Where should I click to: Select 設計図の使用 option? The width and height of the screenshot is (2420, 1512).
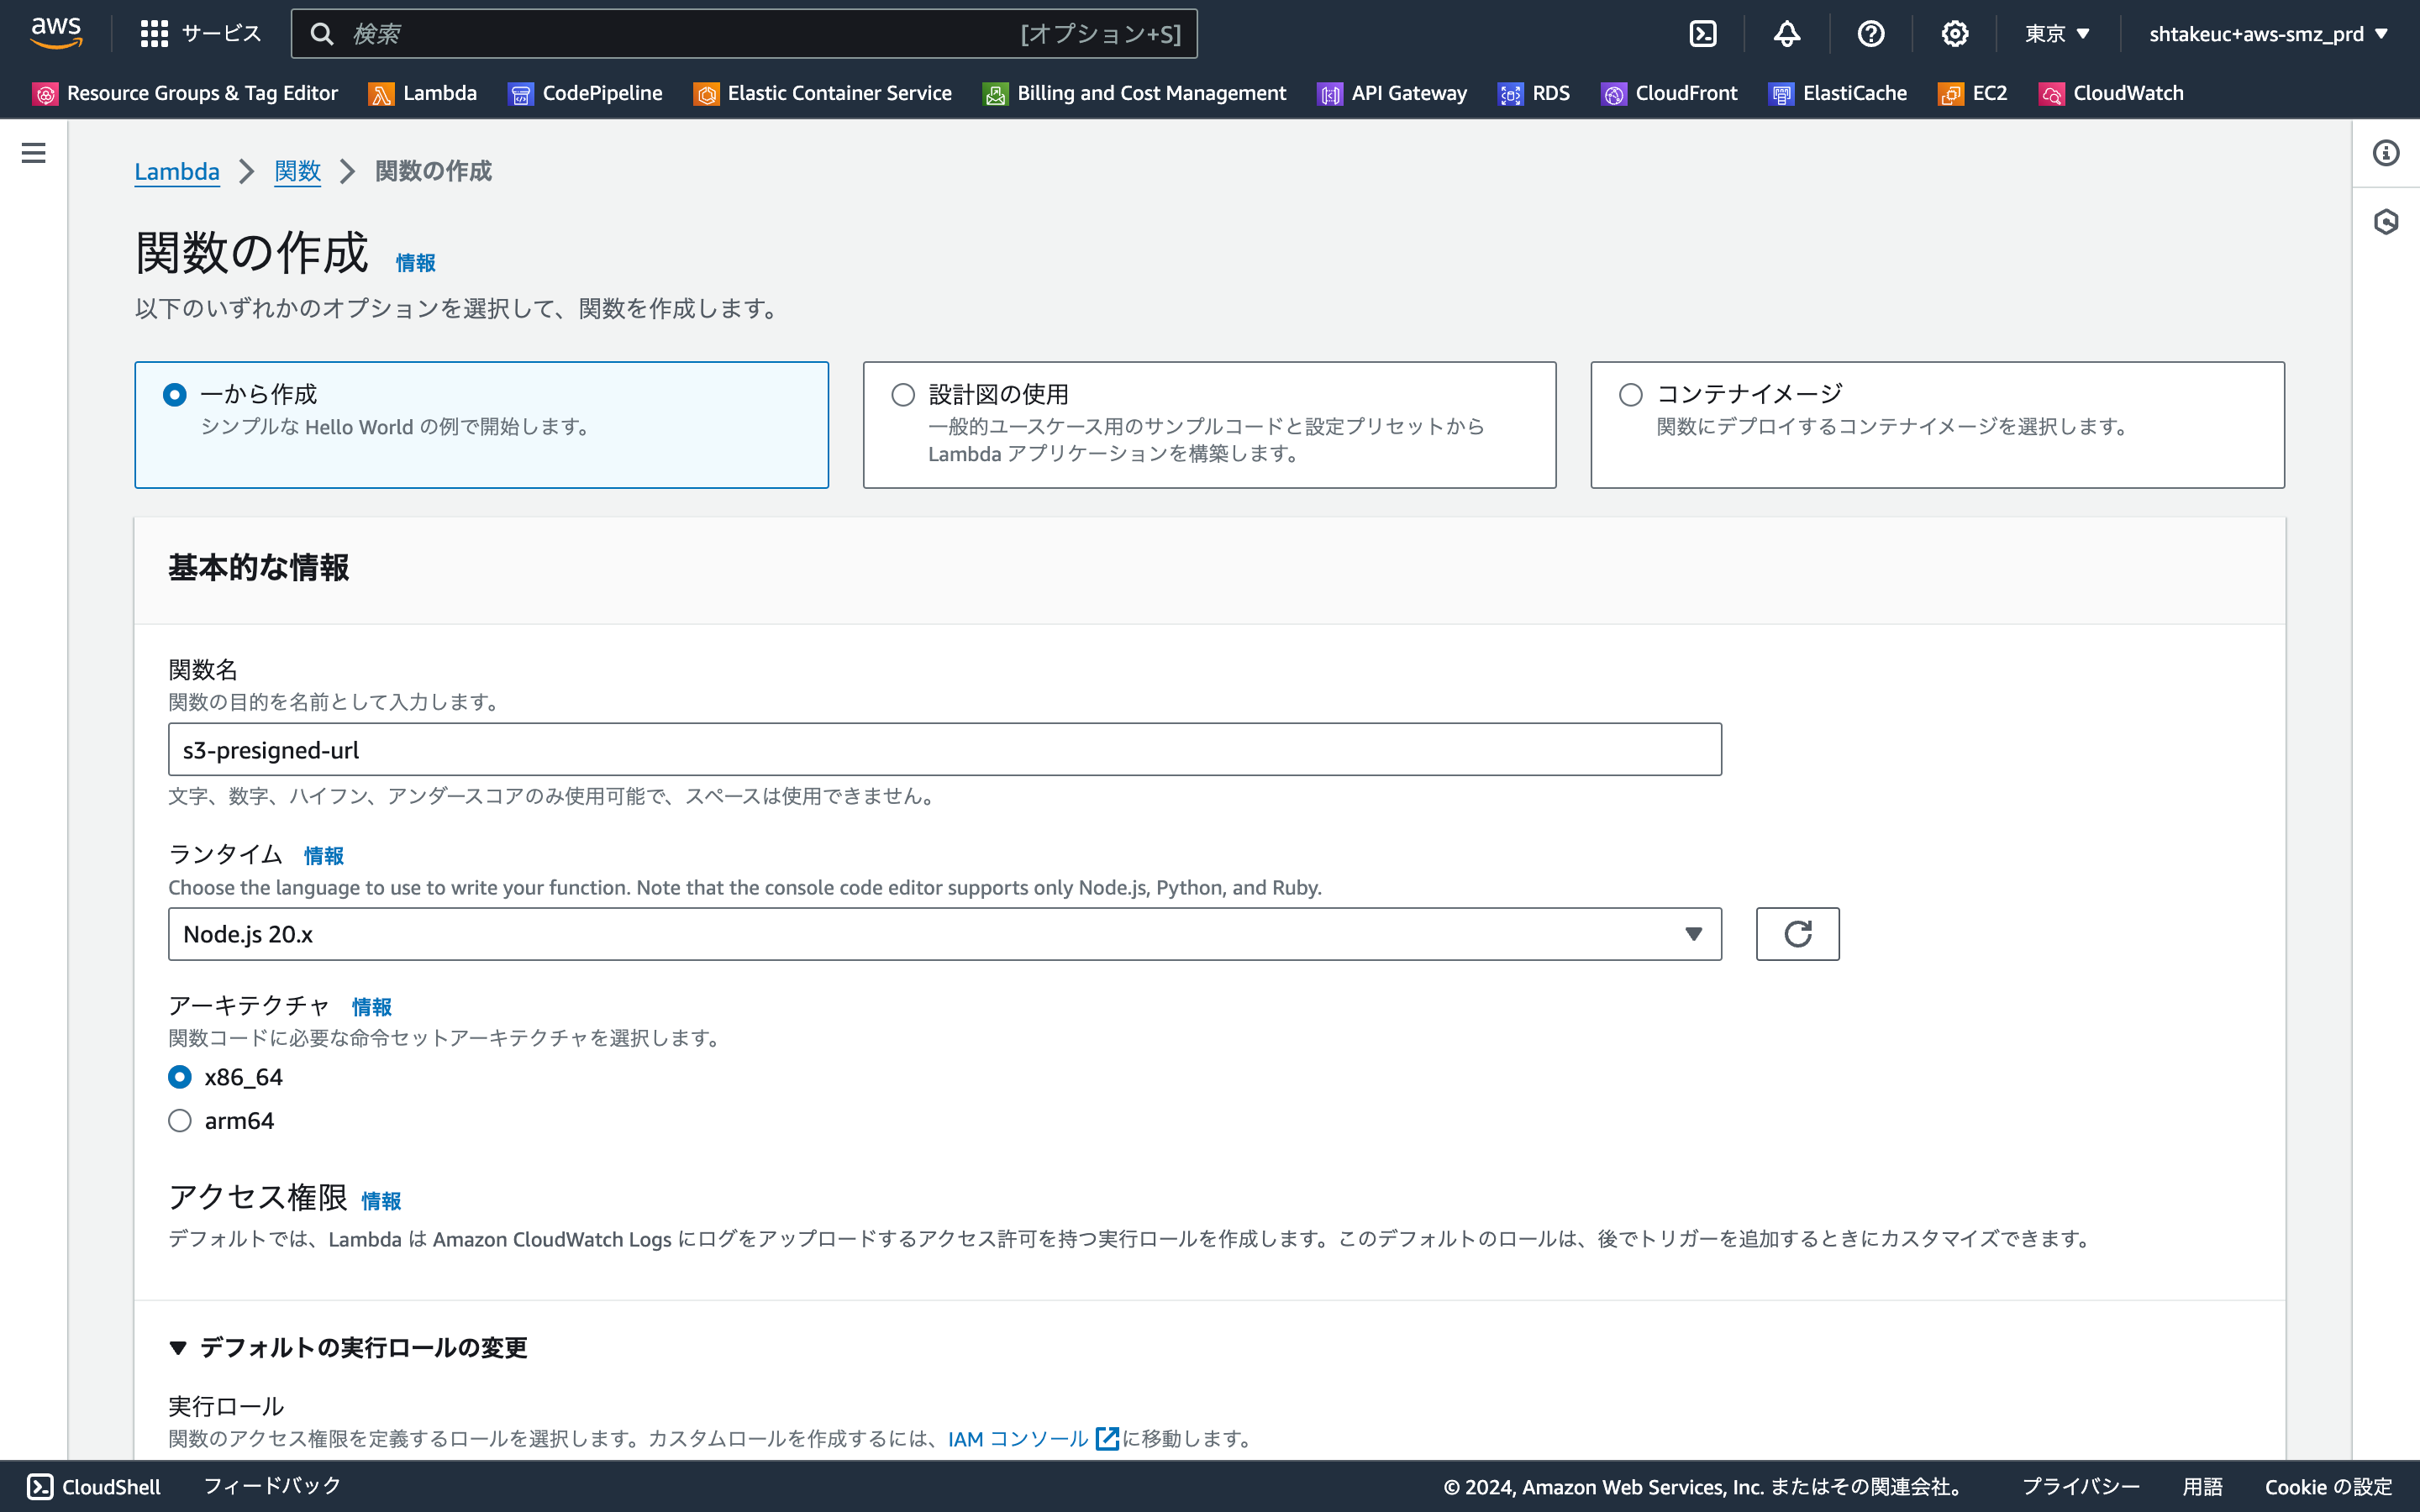click(903, 395)
